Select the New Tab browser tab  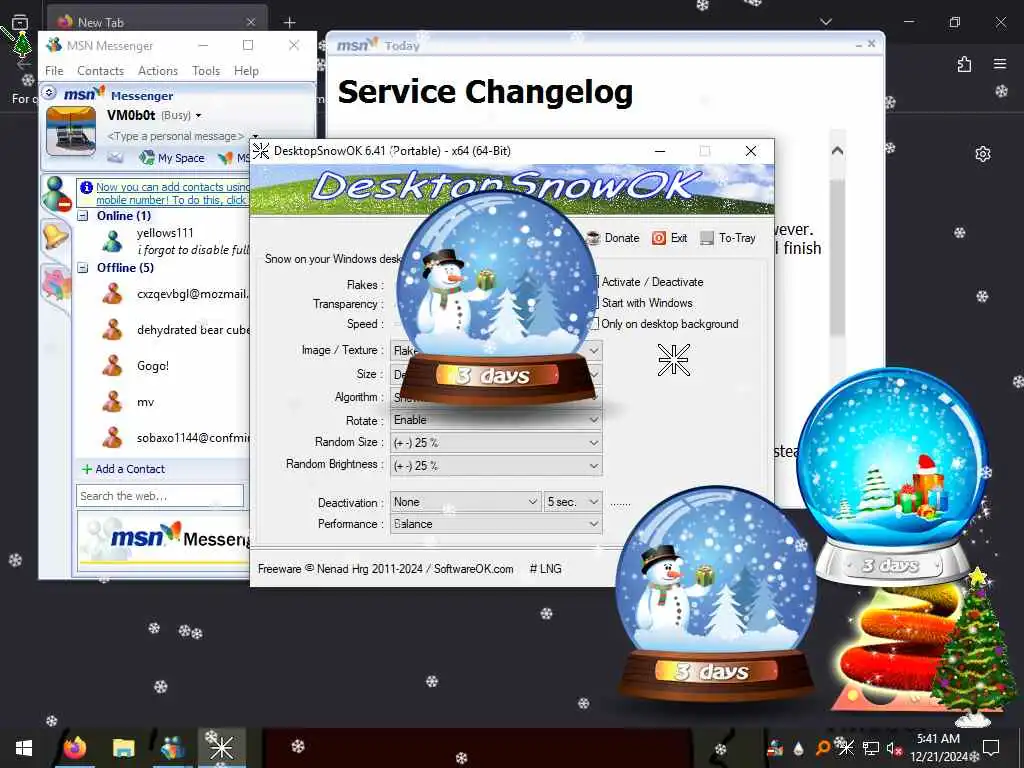click(157, 22)
